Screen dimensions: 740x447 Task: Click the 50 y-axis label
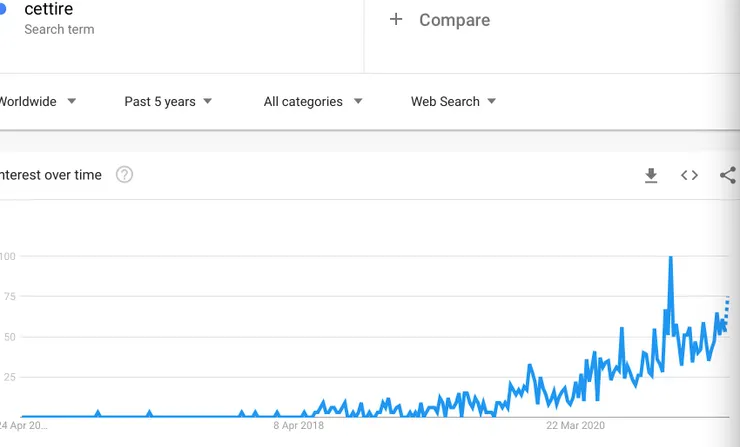click(x=8, y=337)
